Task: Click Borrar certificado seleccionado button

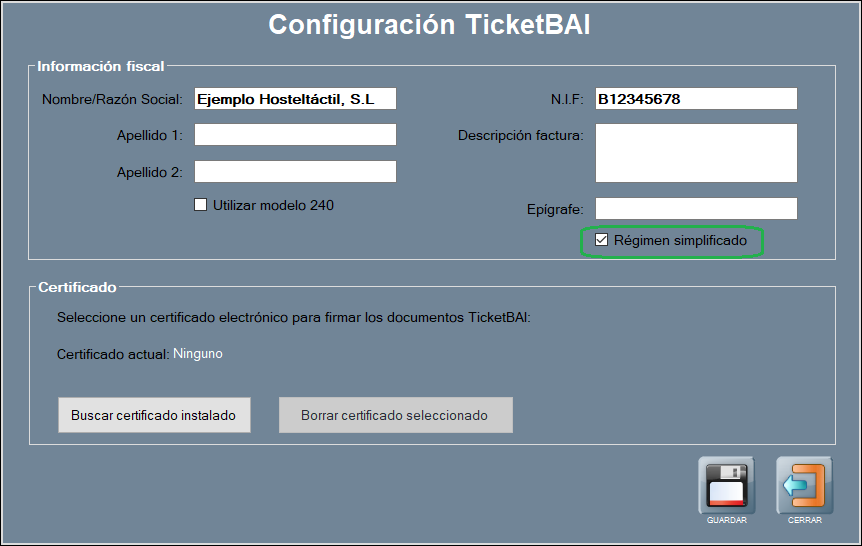Action: click(x=395, y=415)
